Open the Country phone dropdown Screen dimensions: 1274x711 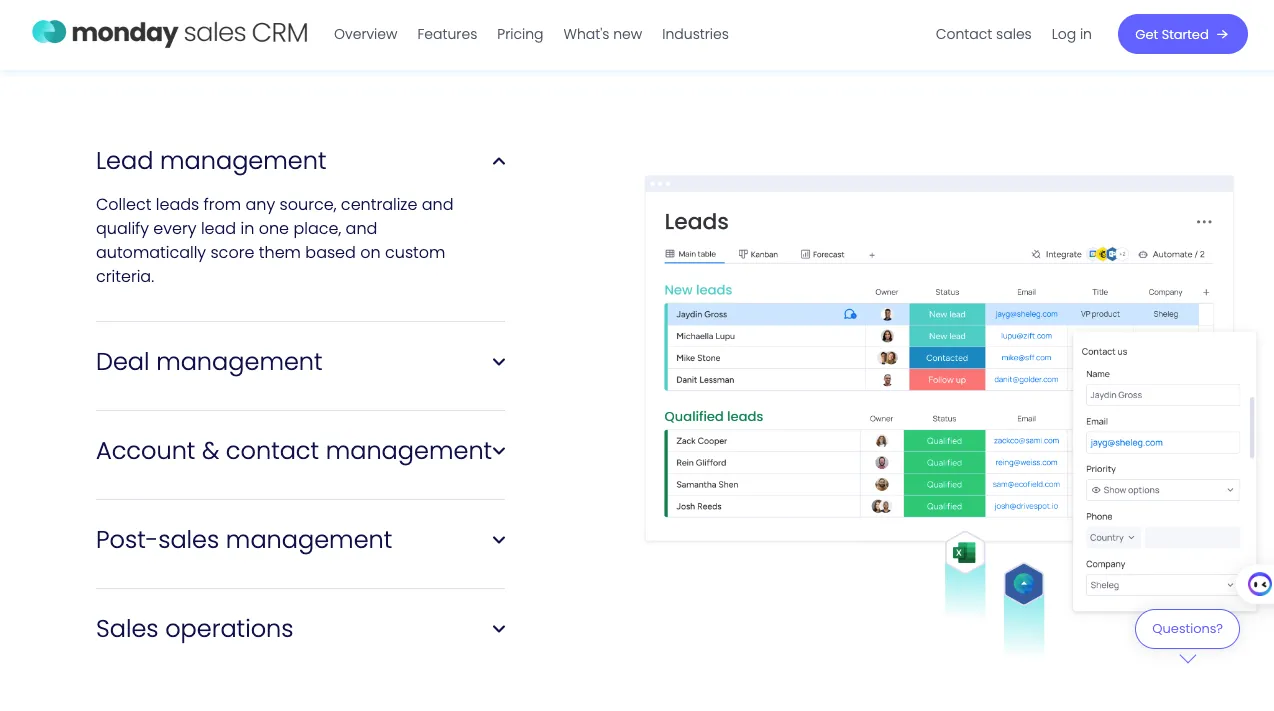tap(1112, 538)
